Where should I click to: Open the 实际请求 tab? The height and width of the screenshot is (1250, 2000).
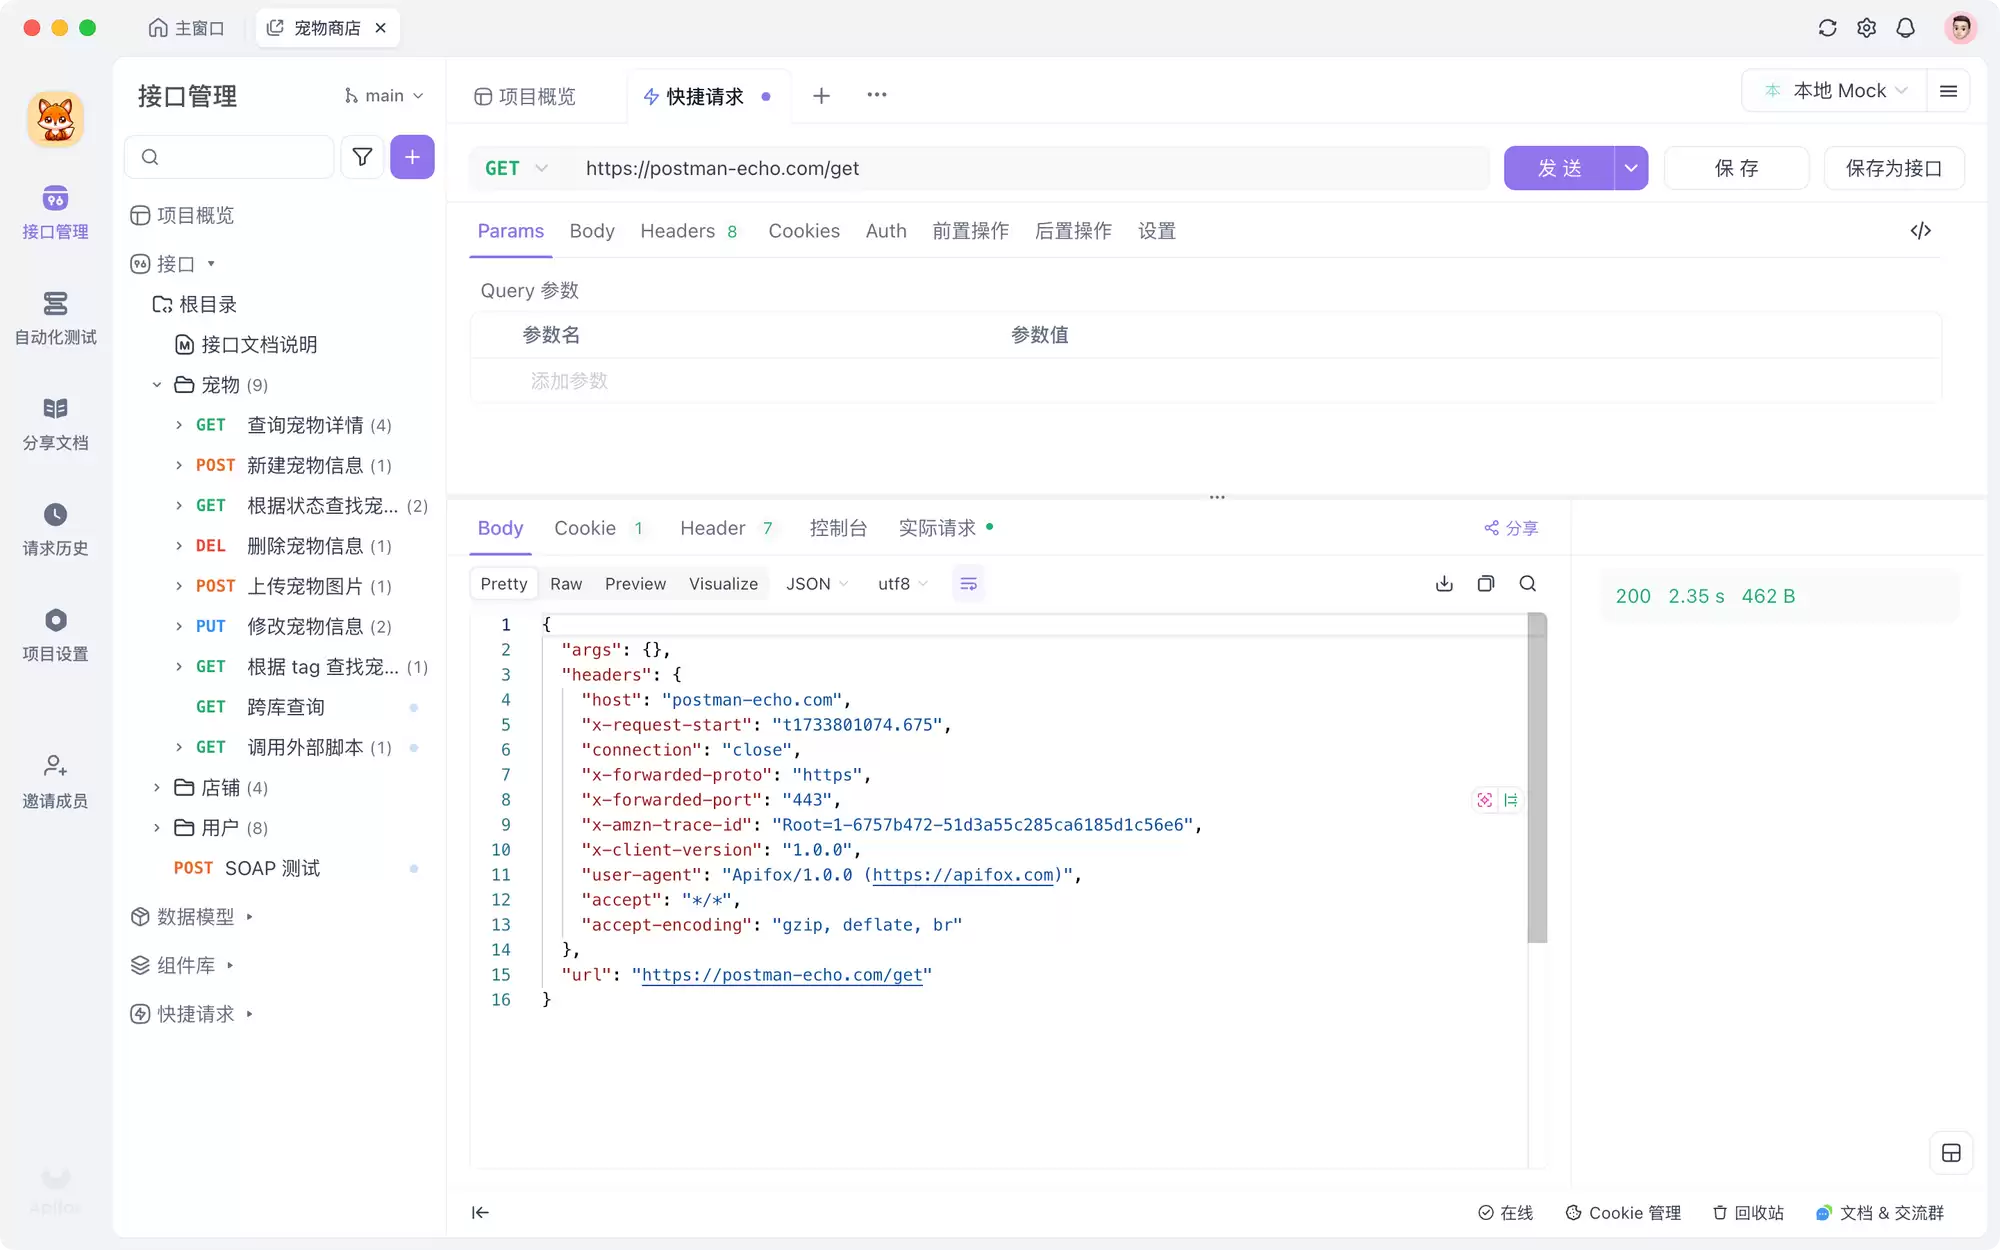[x=945, y=528]
